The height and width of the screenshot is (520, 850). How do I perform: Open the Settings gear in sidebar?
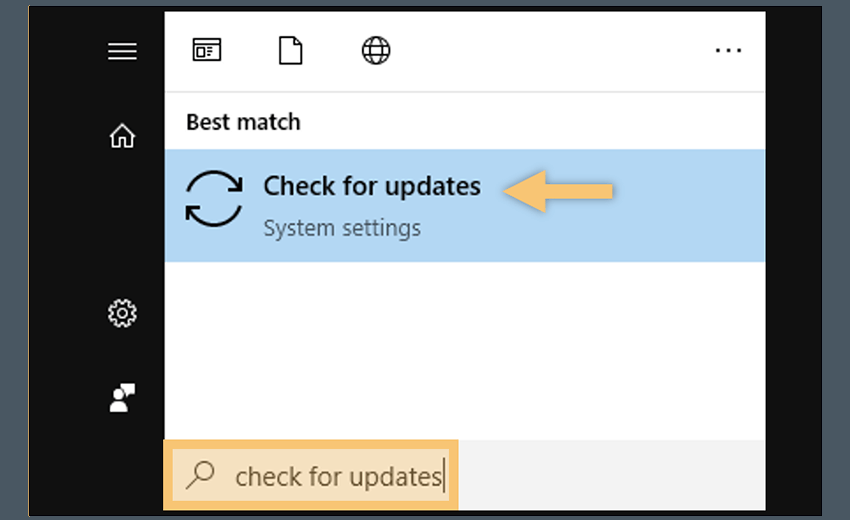[x=122, y=314]
